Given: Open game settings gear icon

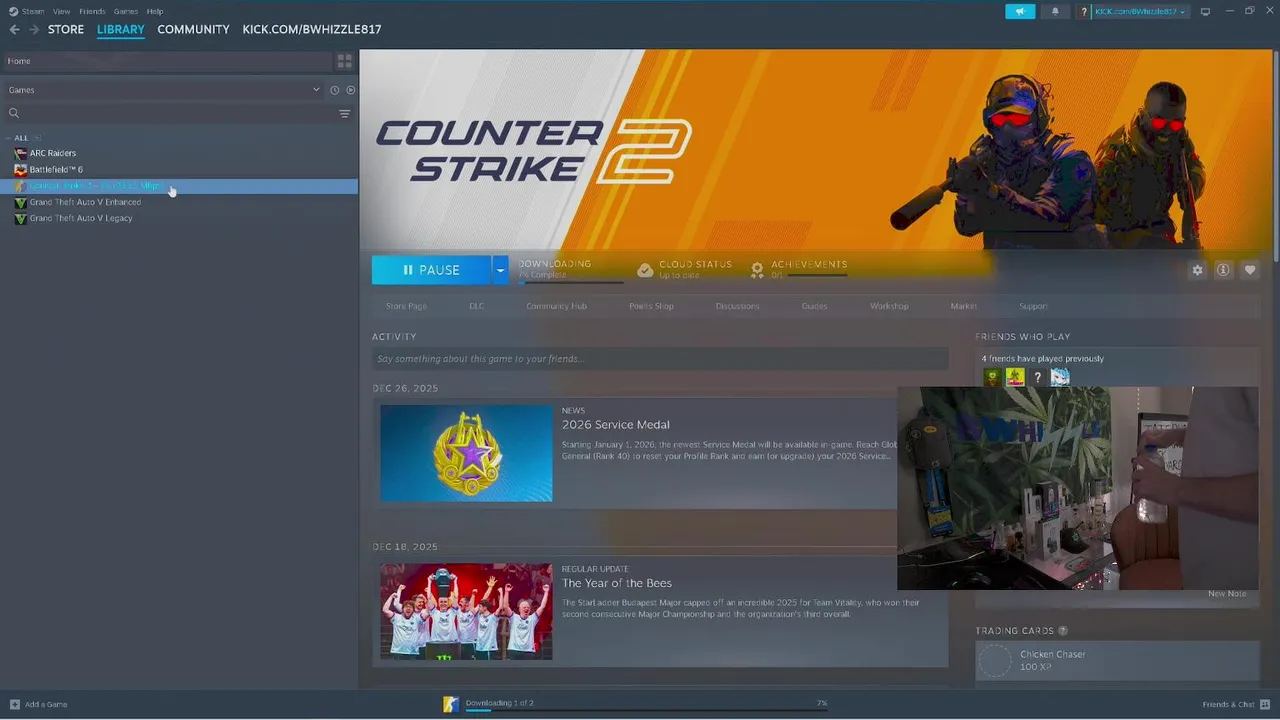Looking at the screenshot, I should (1197, 270).
